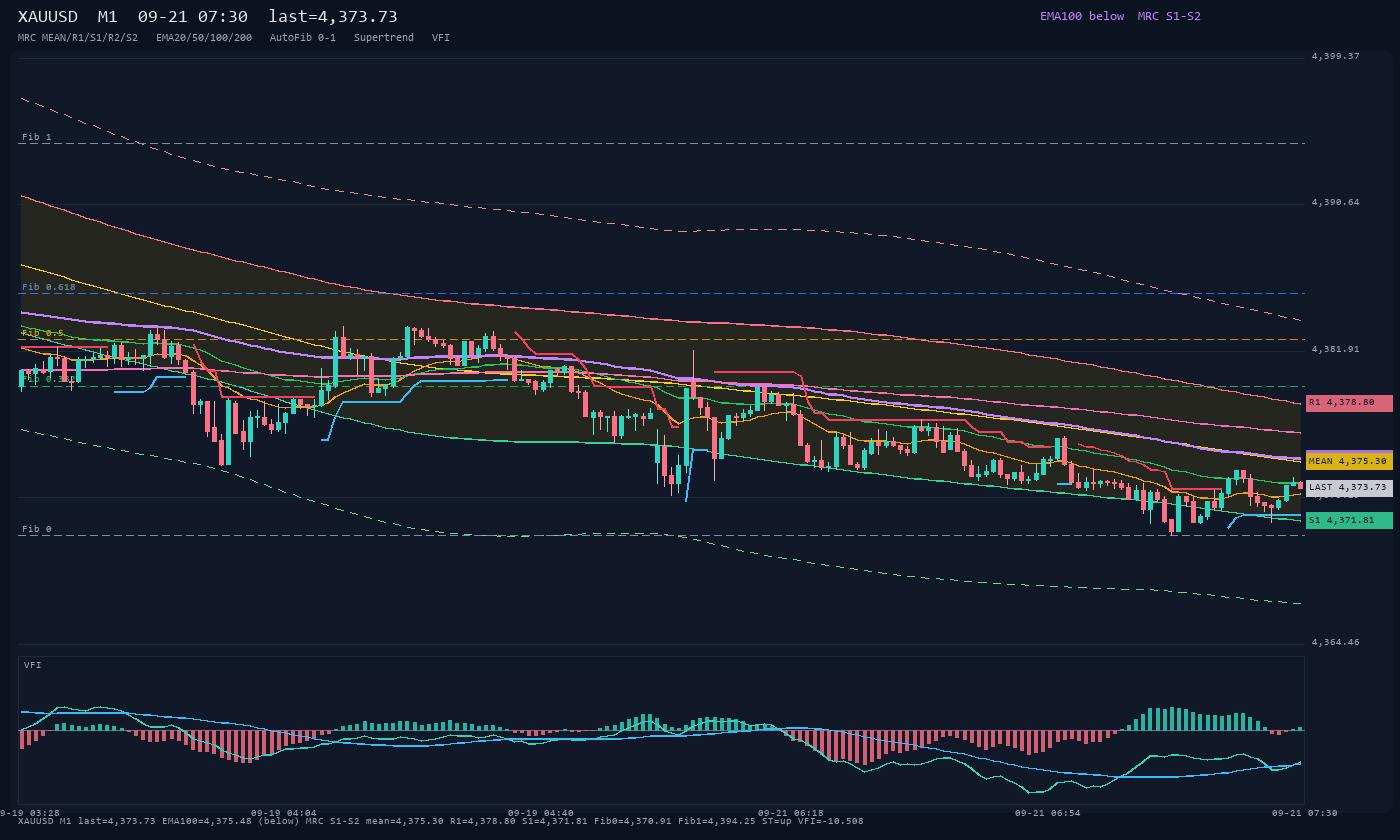
Task: Click the 4,381.91 price axis value
Action: tap(1336, 349)
